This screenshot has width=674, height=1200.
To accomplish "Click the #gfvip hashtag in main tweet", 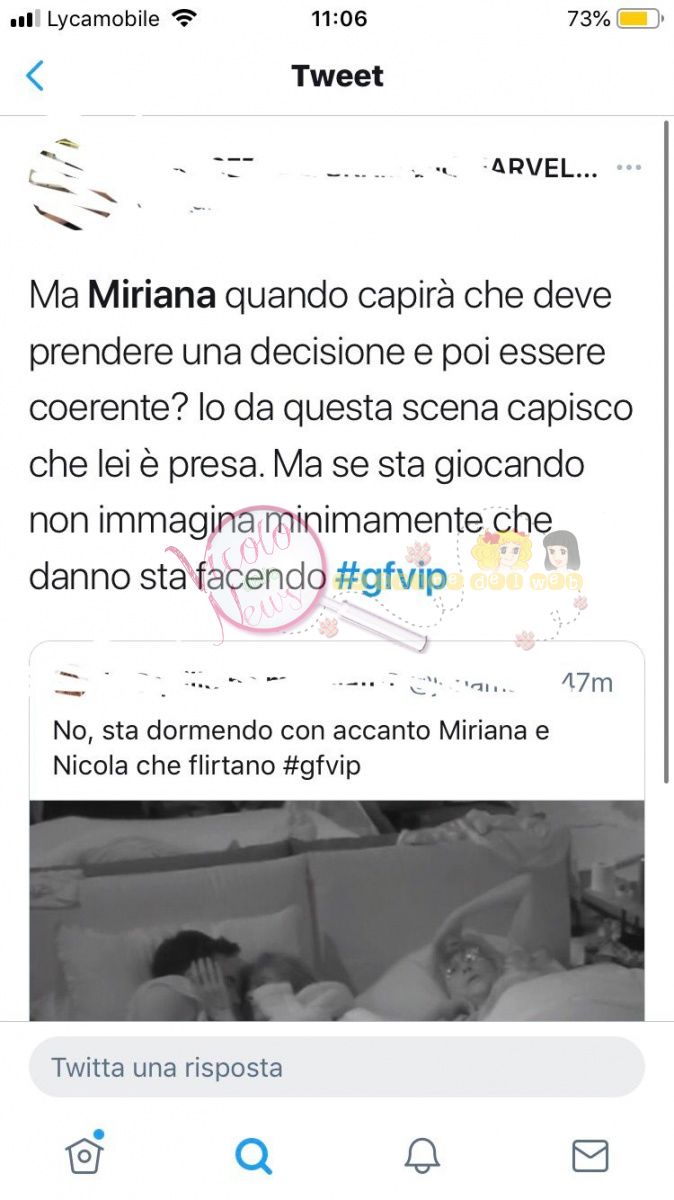I will [390, 577].
